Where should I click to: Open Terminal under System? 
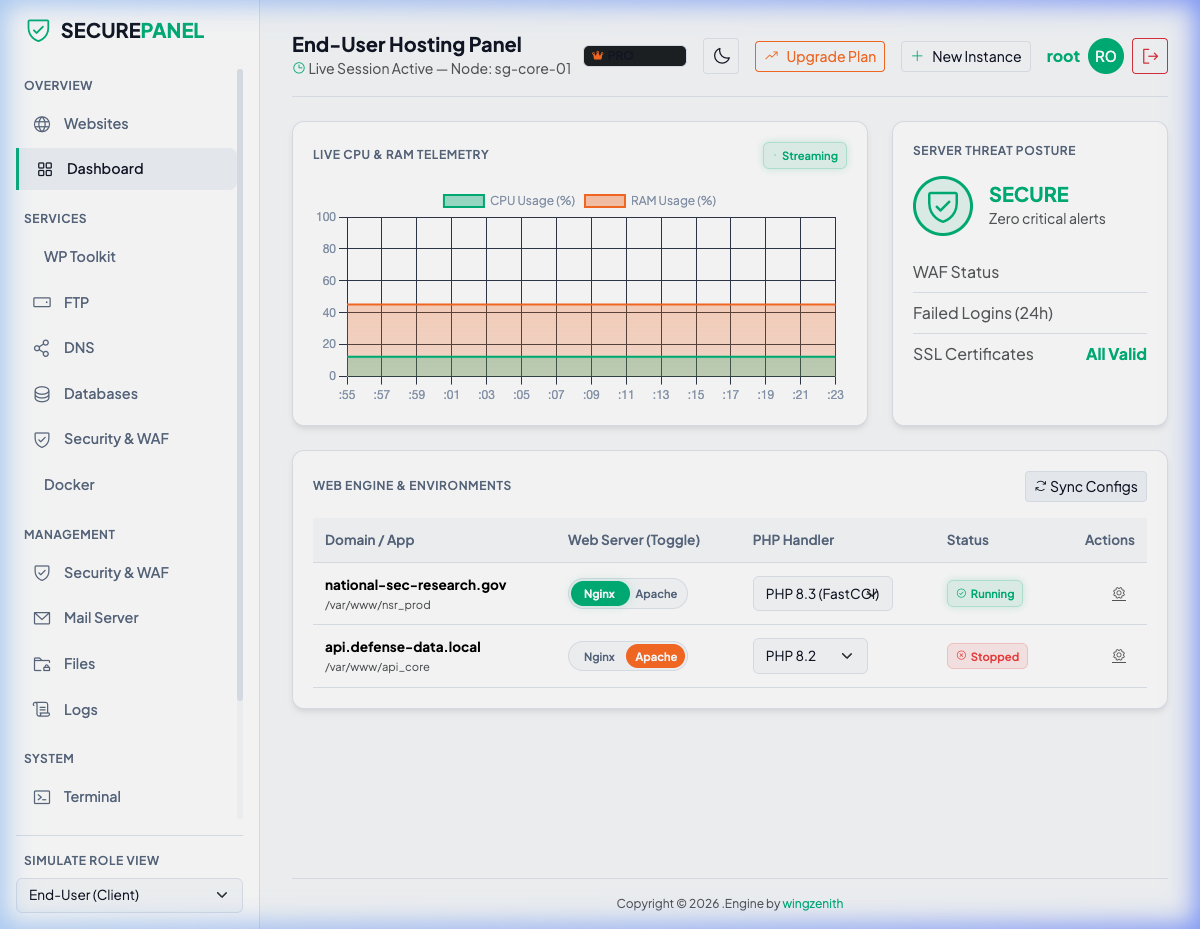(x=126, y=797)
